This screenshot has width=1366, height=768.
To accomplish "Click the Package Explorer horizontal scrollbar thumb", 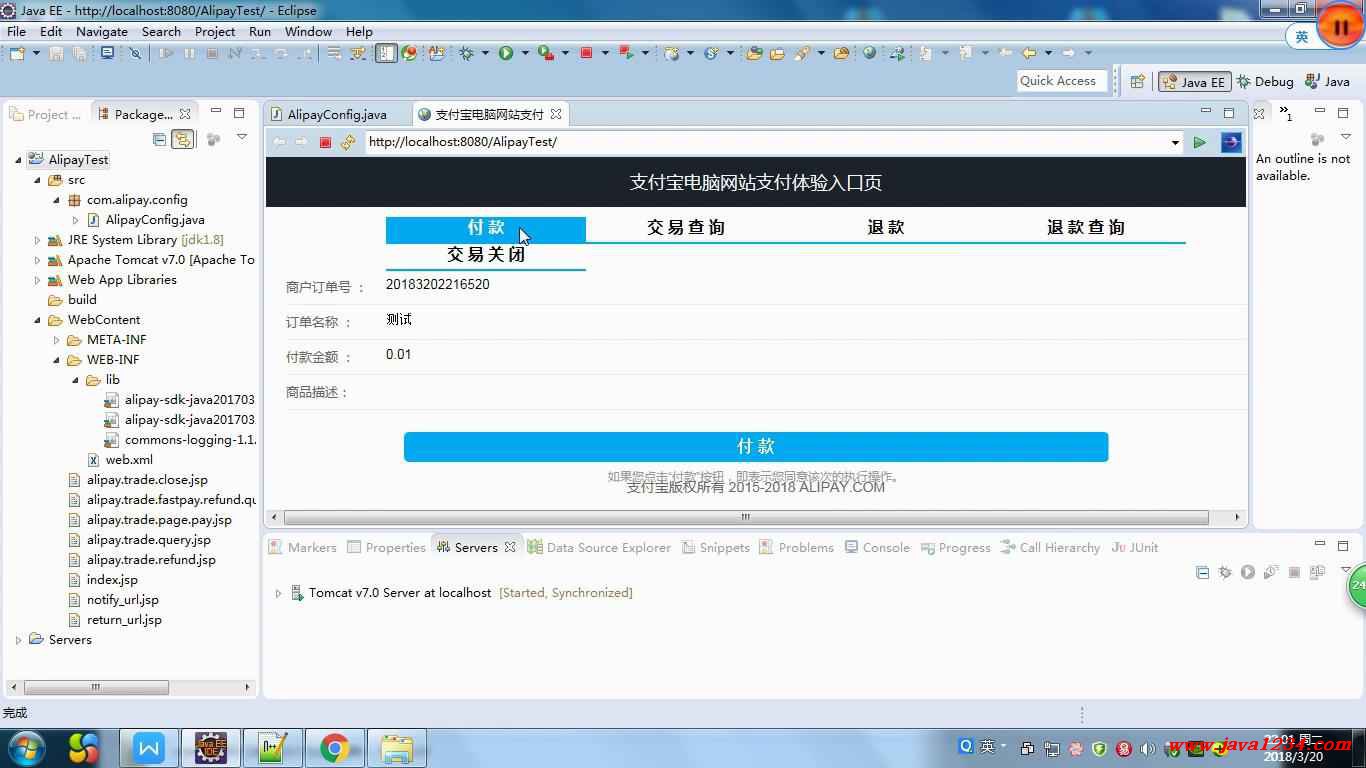I will (x=96, y=687).
